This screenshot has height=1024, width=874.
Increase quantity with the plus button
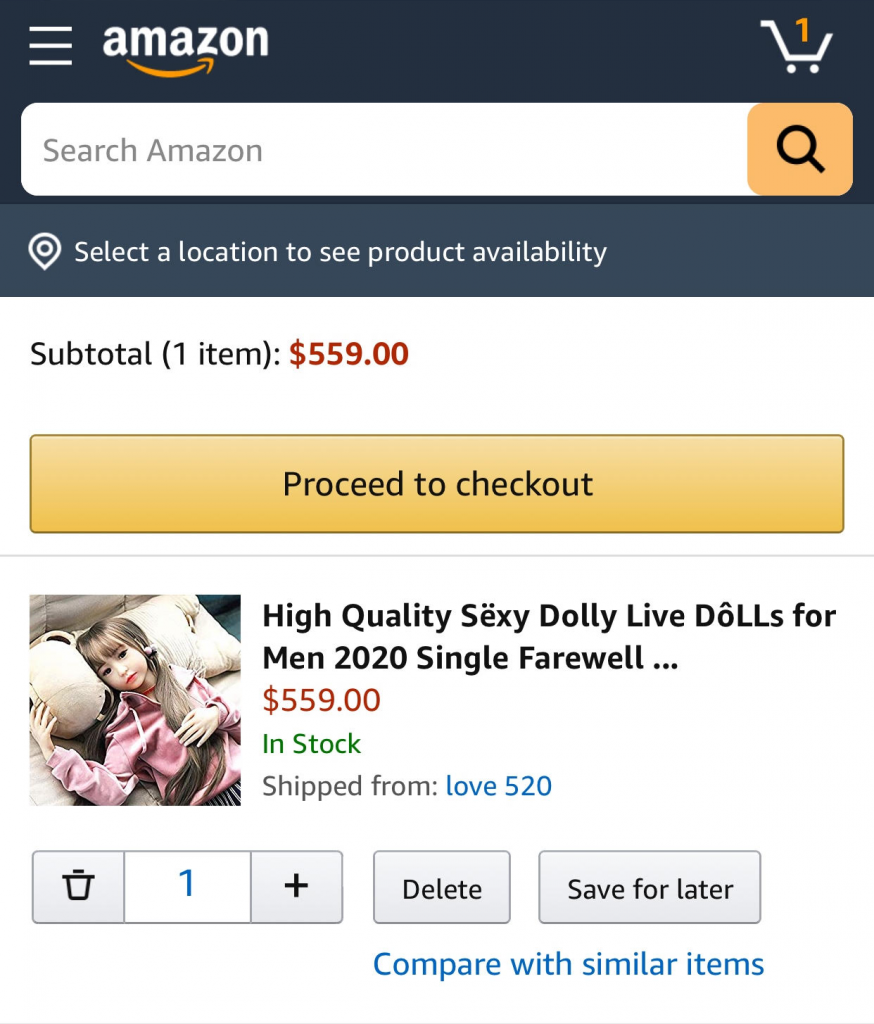pyautogui.click(x=296, y=886)
